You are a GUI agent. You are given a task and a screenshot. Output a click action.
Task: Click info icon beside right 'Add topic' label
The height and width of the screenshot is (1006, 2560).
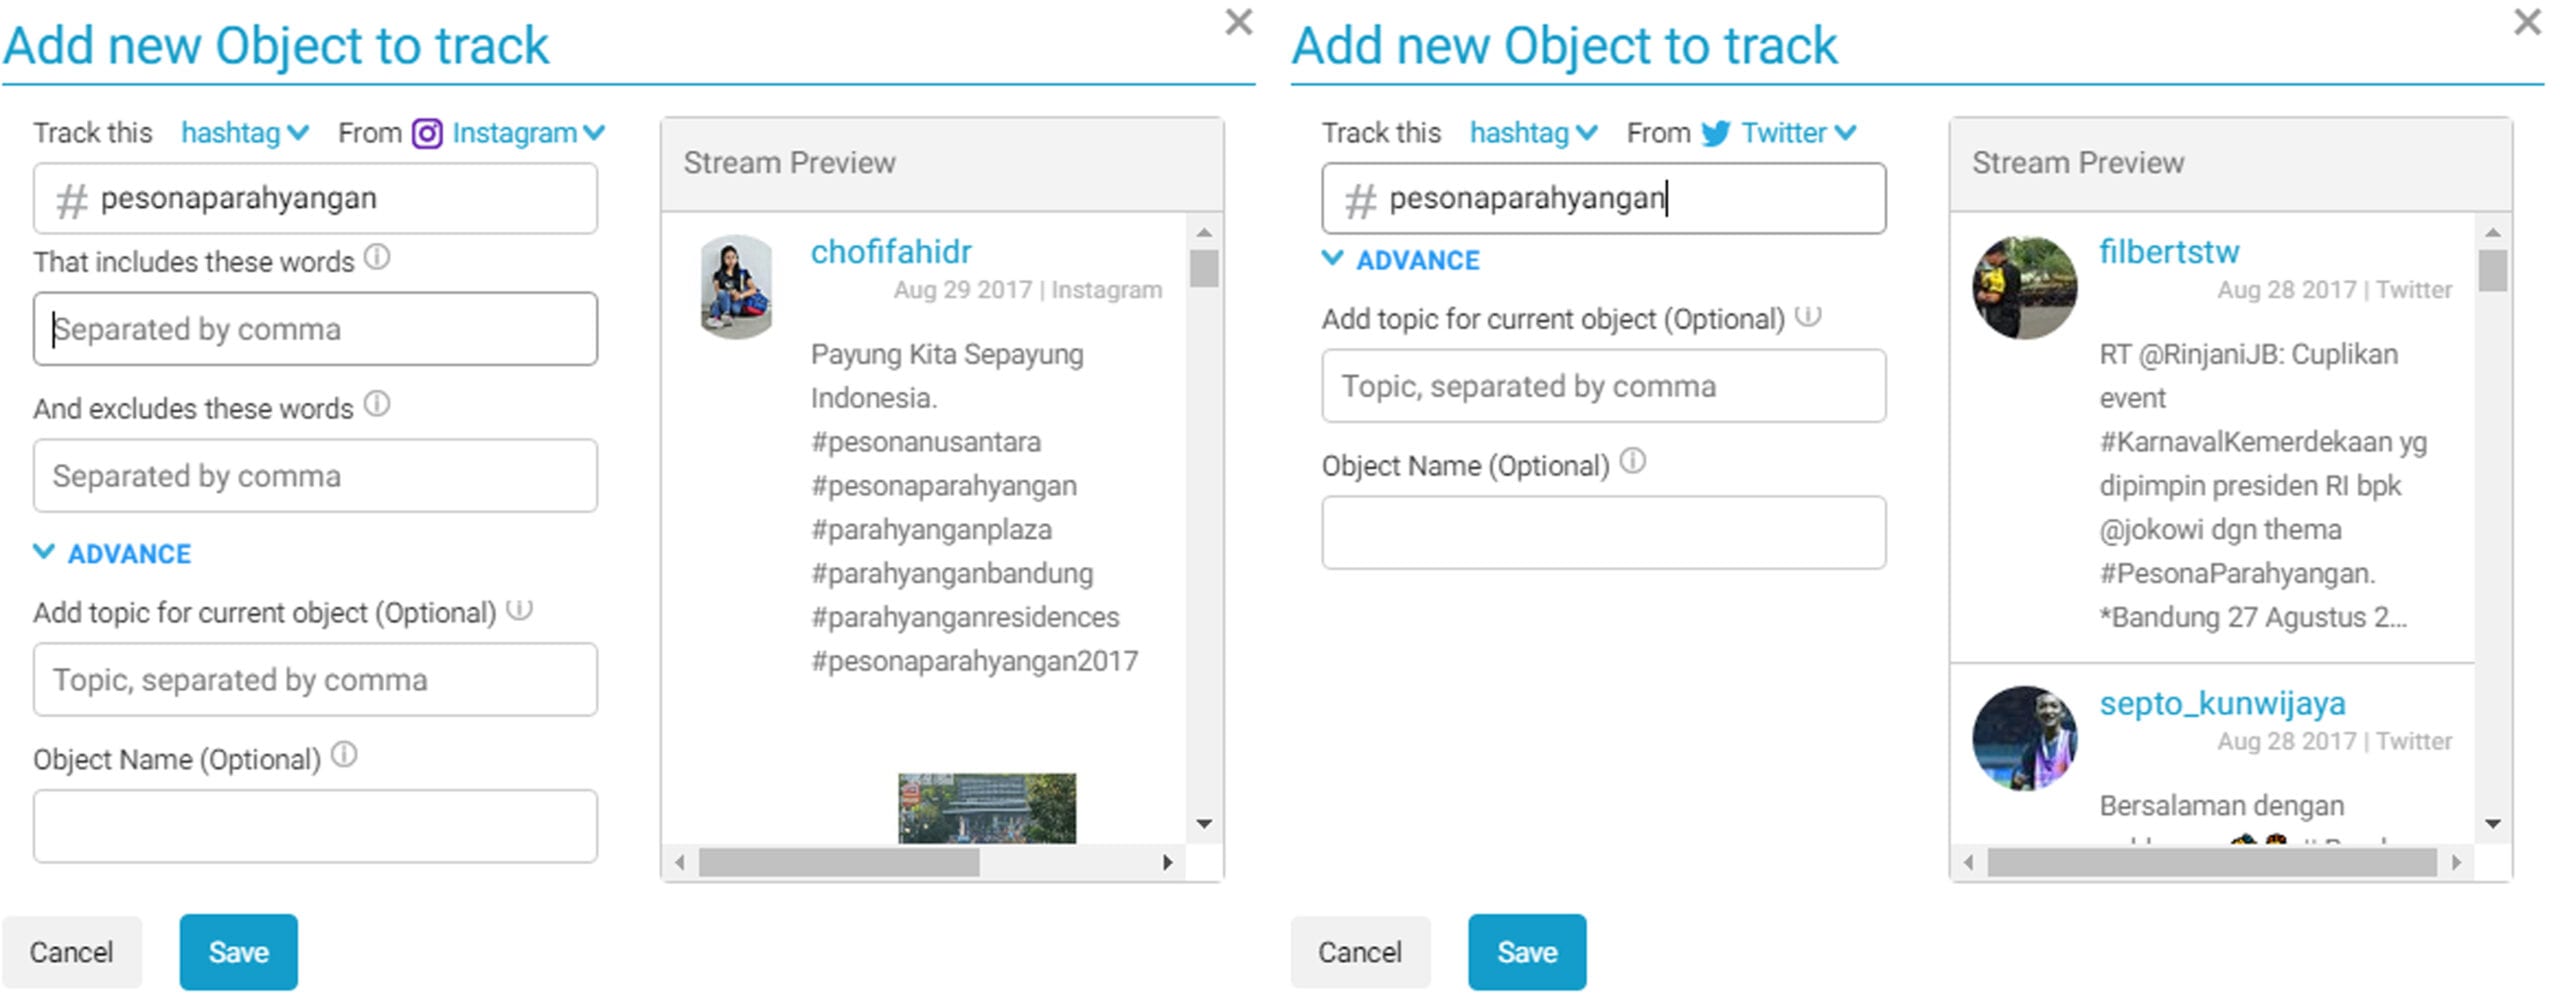[1808, 316]
